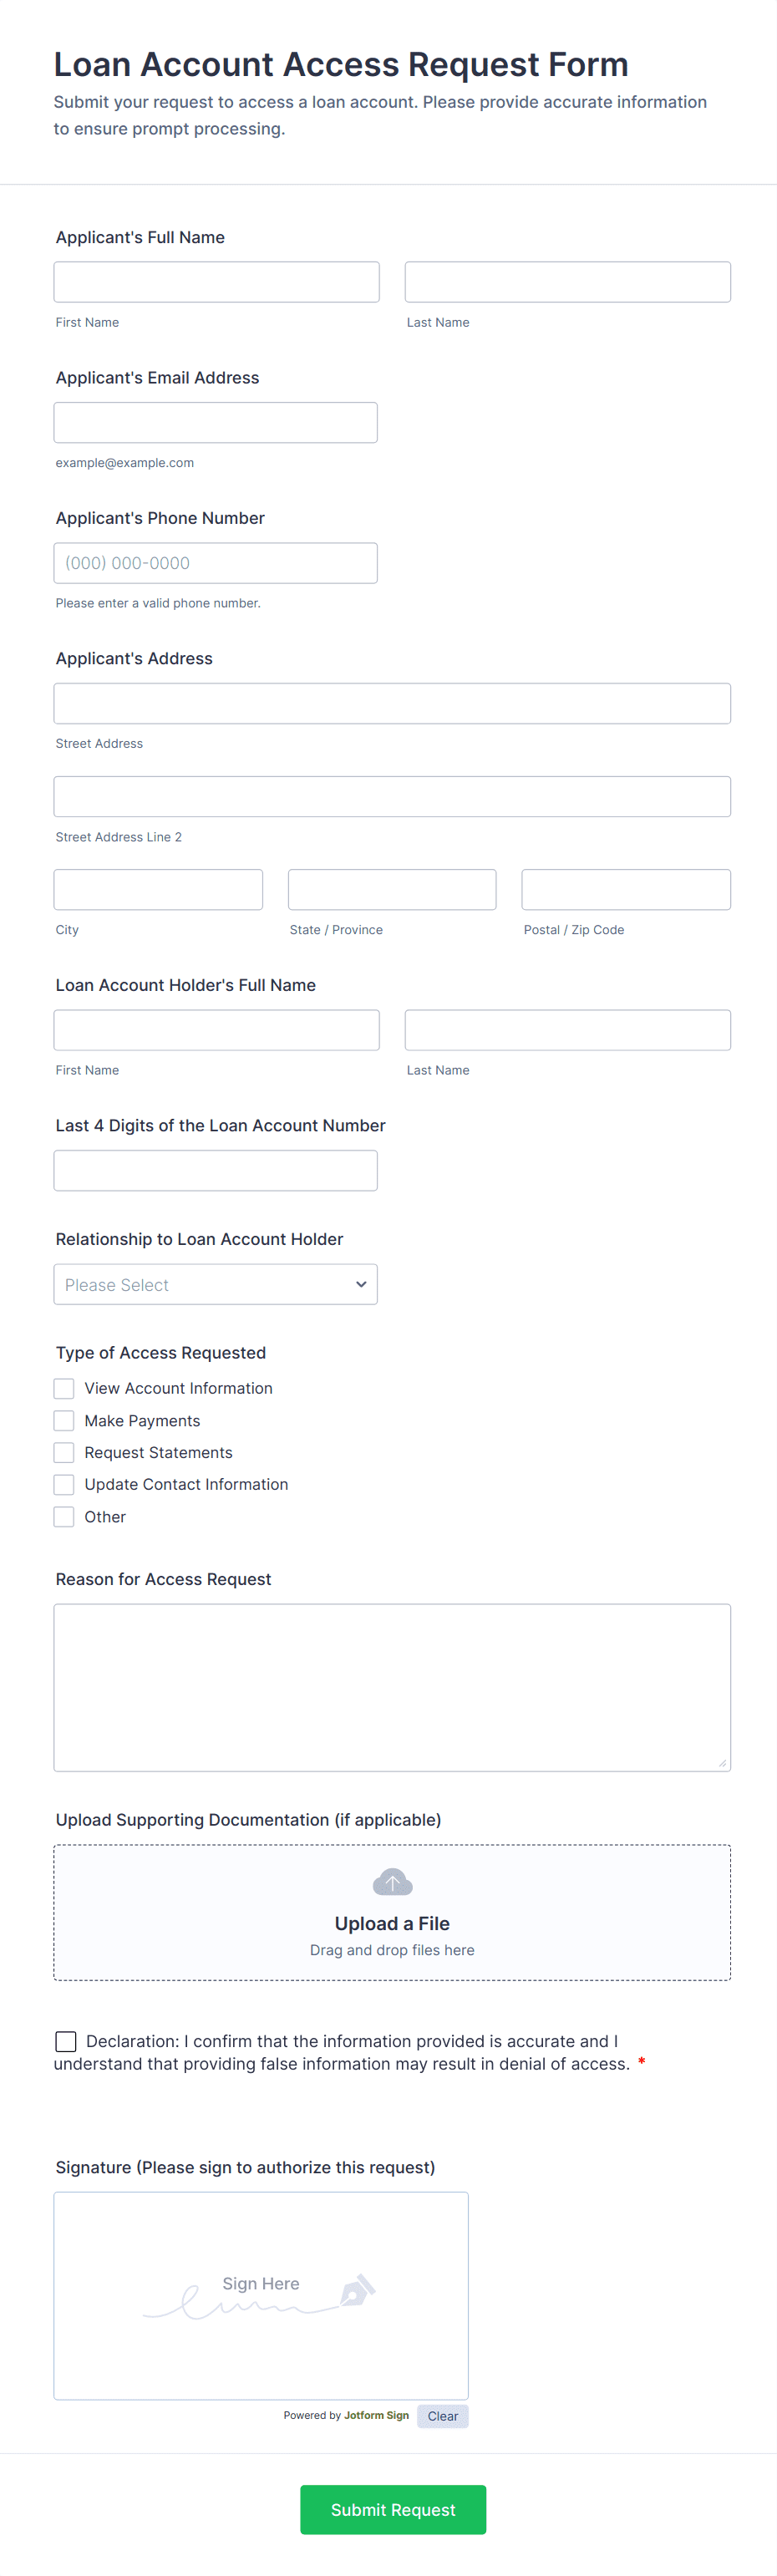777x2576 pixels.
Task: Focus the loan account last 4 digits field
Action: [215, 1170]
